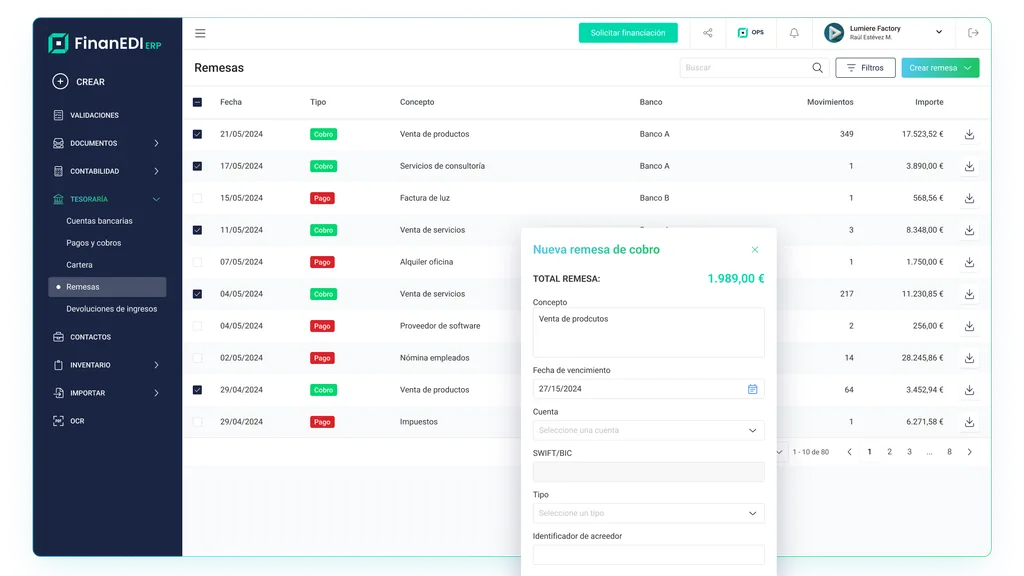1024x576 pixels.
Task: Collapse the TESORERÍA sidebar section
Action: click(x=156, y=199)
